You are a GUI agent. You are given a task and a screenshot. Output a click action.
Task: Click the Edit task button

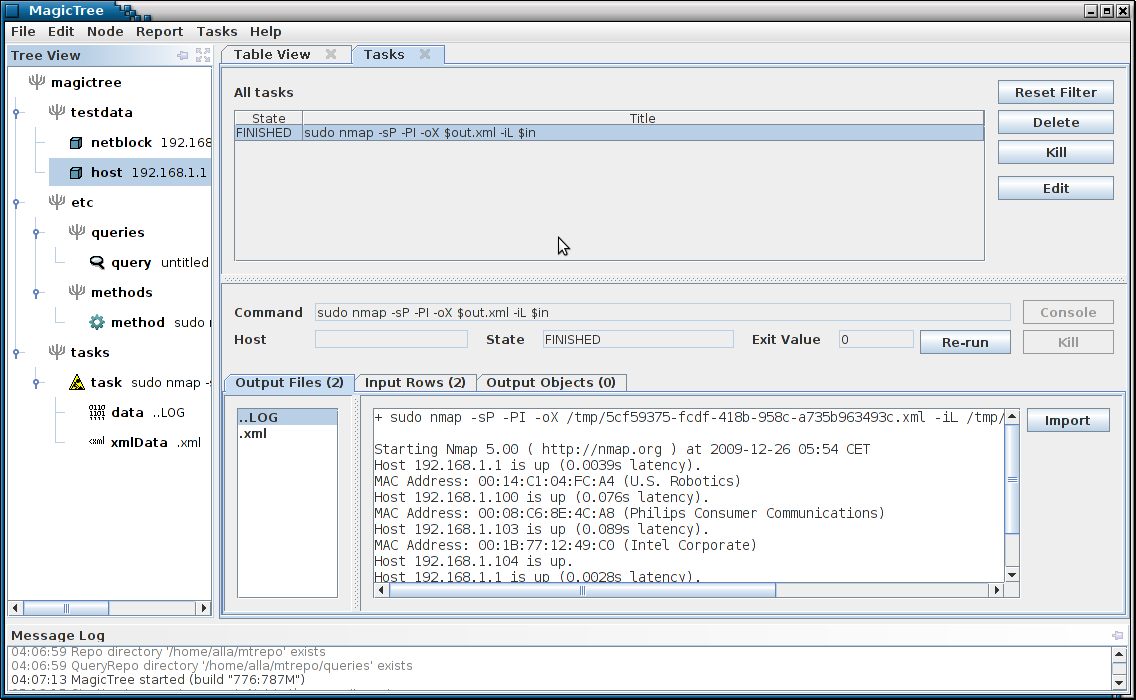pos(1056,188)
